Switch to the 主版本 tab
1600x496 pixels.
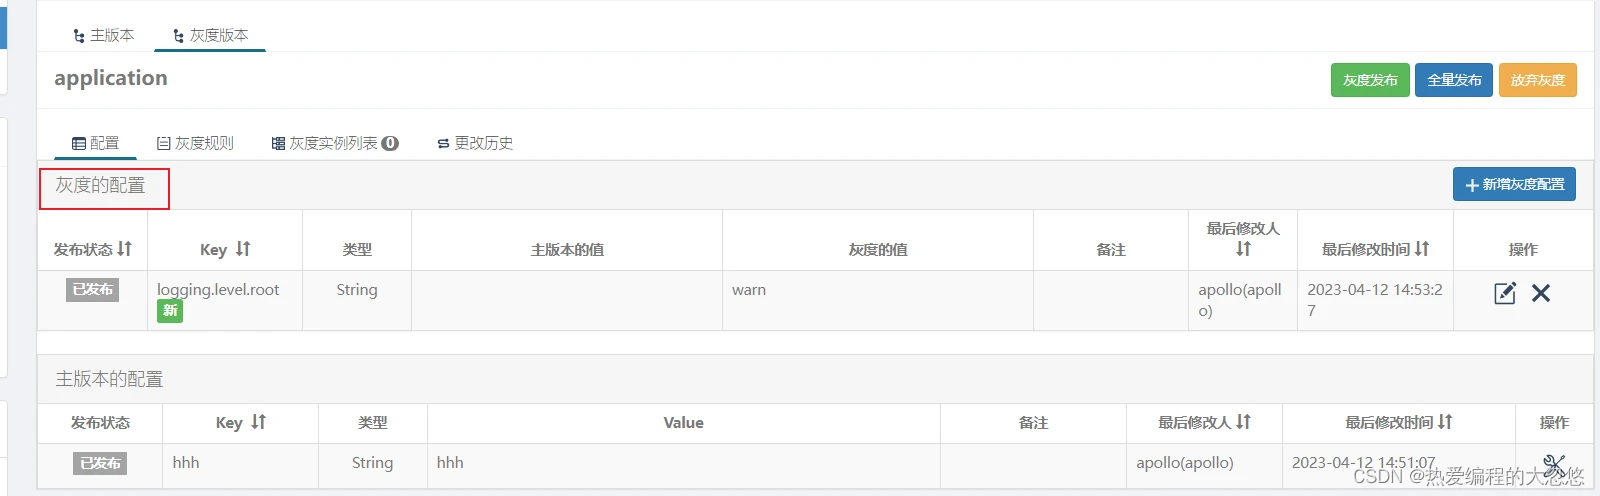tap(104, 35)
